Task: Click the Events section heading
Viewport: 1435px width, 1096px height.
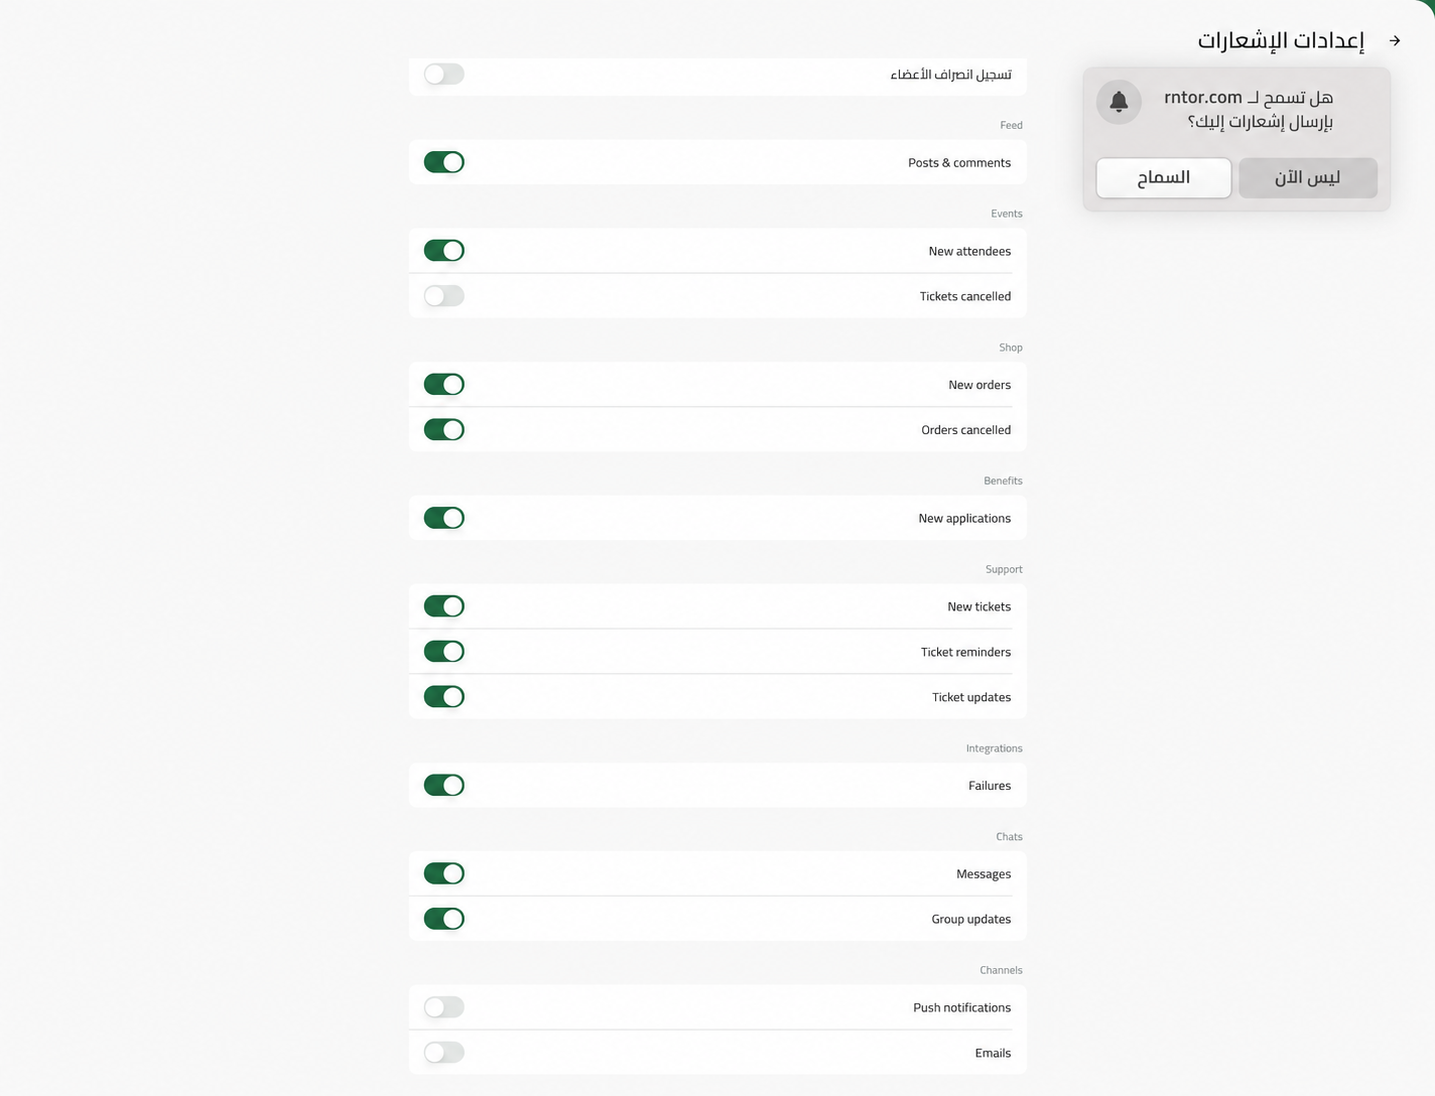Action: point(1006,214)
